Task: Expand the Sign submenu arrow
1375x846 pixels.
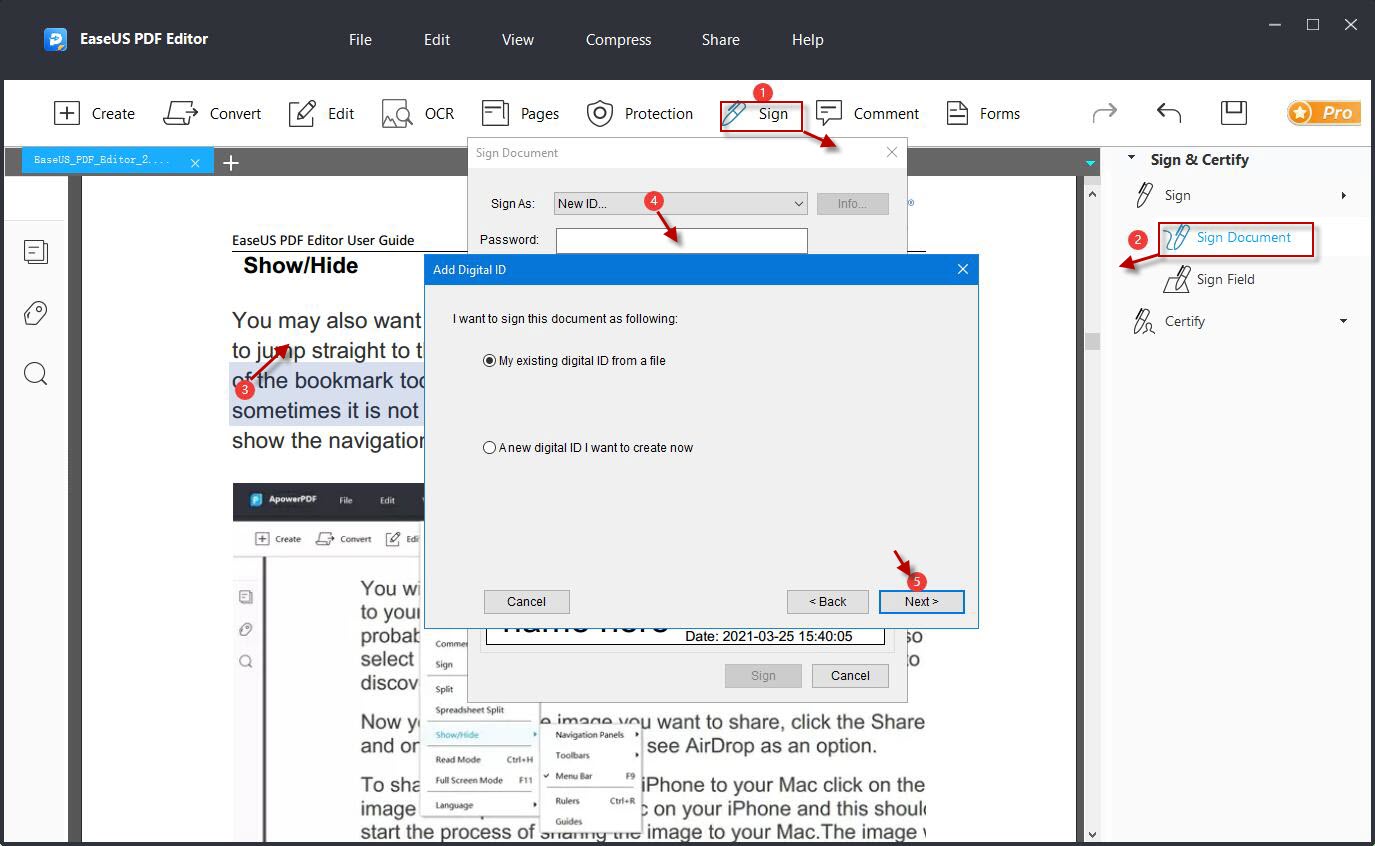Action: point(1344,195)
